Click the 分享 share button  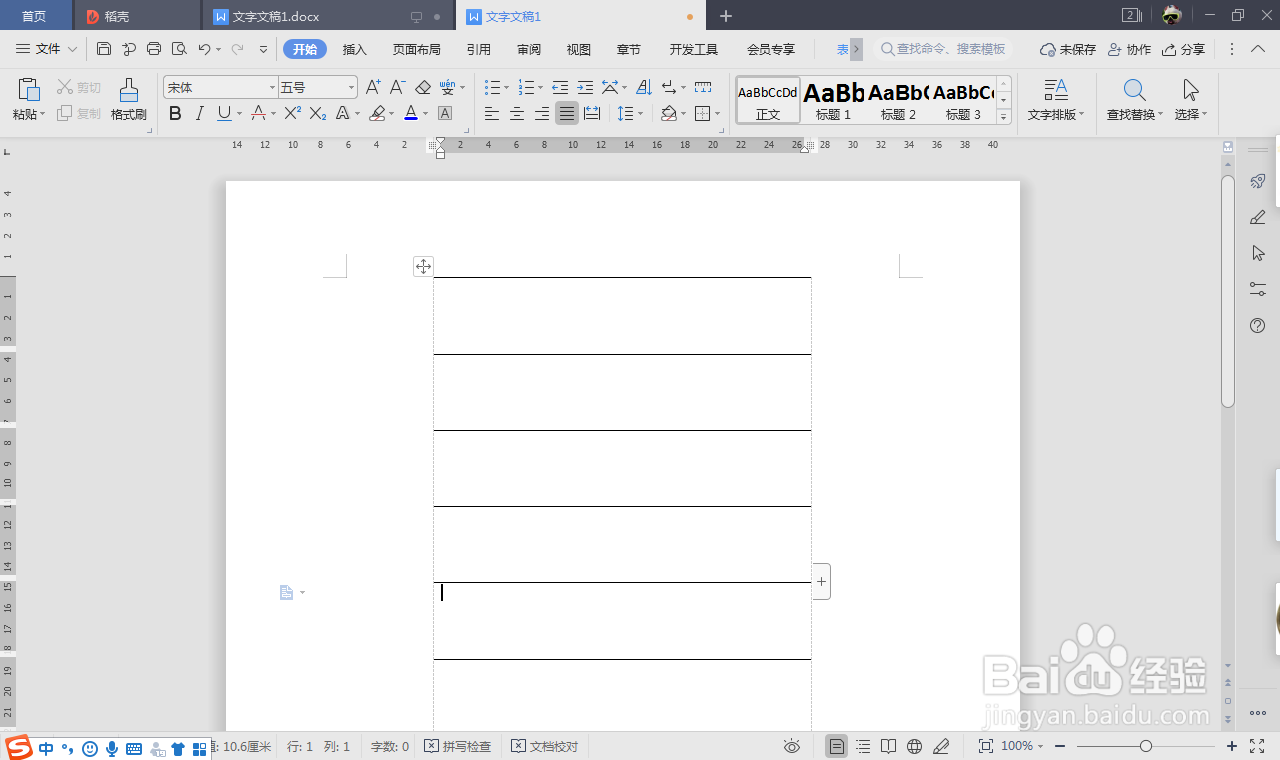1183,49
